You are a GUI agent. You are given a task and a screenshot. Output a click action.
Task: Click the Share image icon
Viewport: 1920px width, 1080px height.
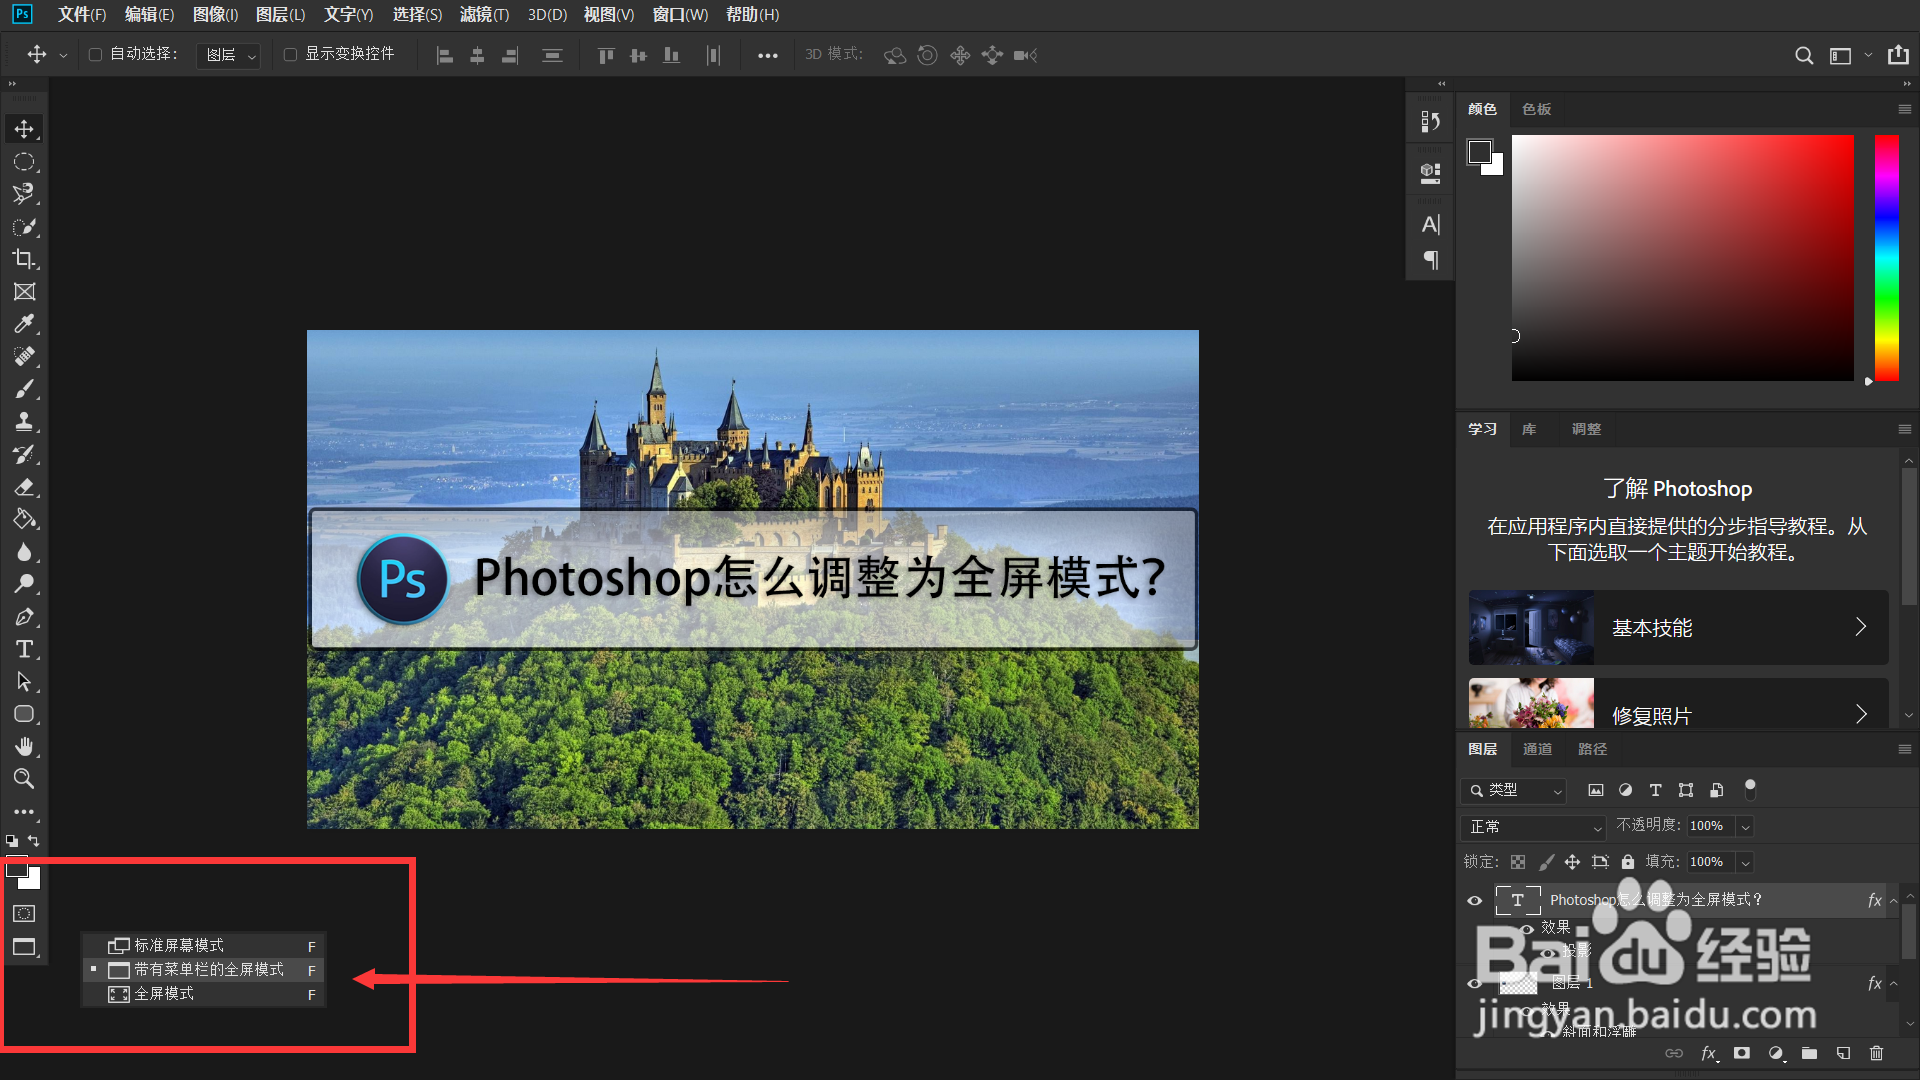[x=1898, y=55]
